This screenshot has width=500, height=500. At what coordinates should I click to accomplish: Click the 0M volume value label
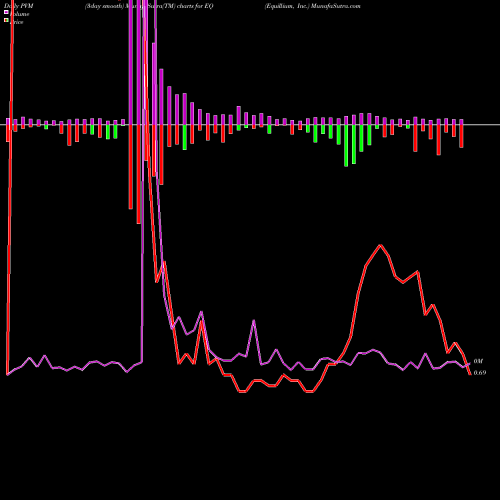[x=478, y=361]
